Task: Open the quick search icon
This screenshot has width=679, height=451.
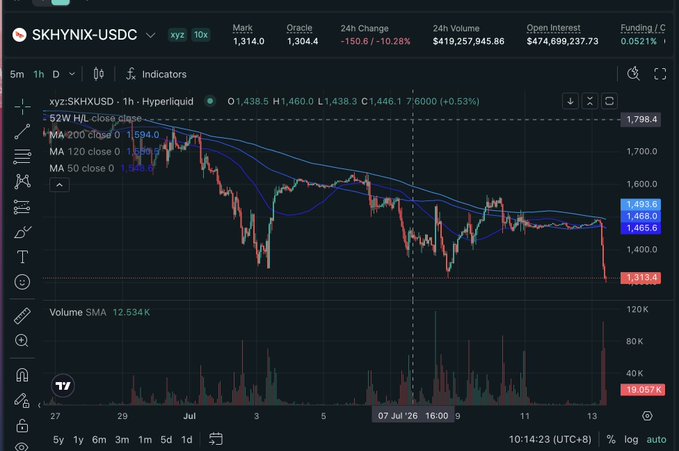Action: 634,74
